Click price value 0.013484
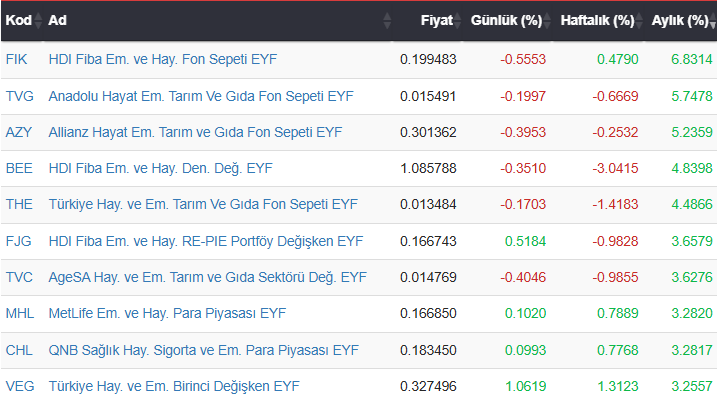 click(428, 204)
